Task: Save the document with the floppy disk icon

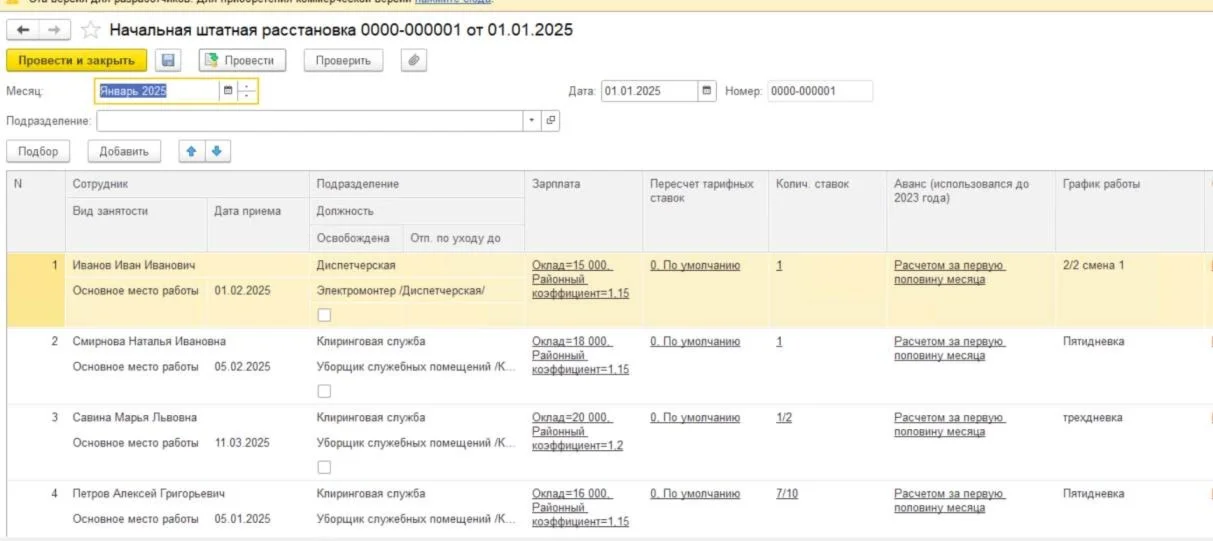Action: click(x=169, y=61)
